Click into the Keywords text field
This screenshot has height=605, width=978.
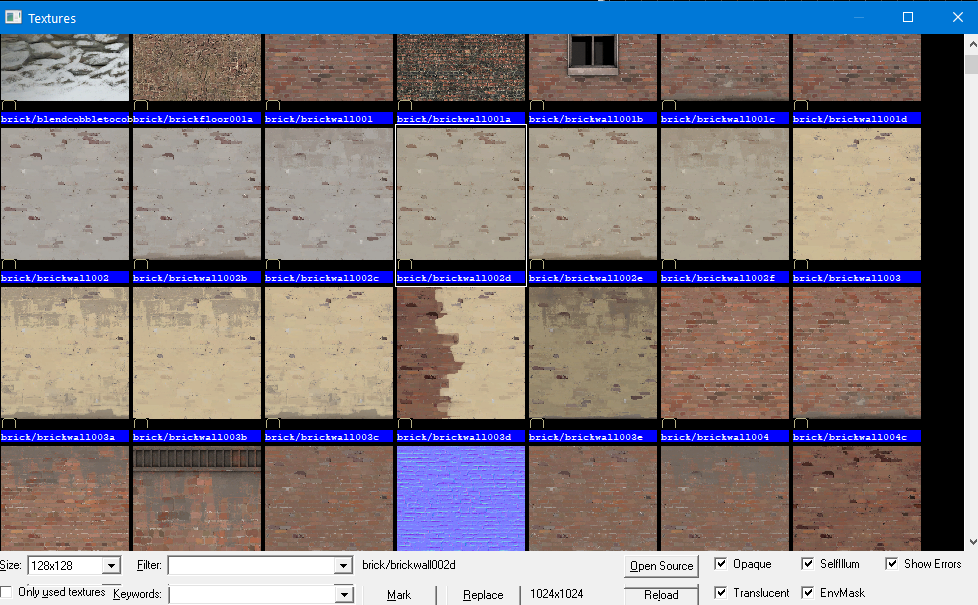pyautogui.click(x=253, y=594)
